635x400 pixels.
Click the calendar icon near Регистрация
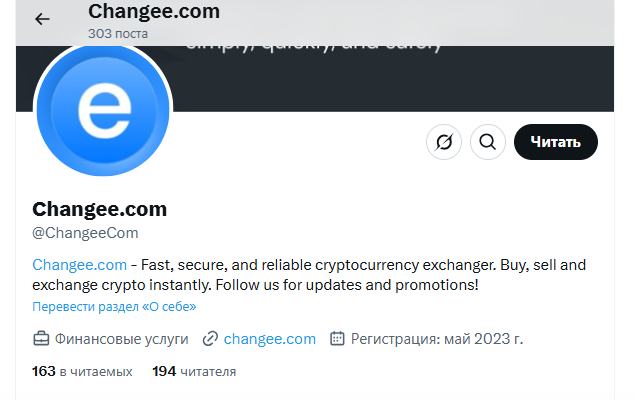point(337,338)
